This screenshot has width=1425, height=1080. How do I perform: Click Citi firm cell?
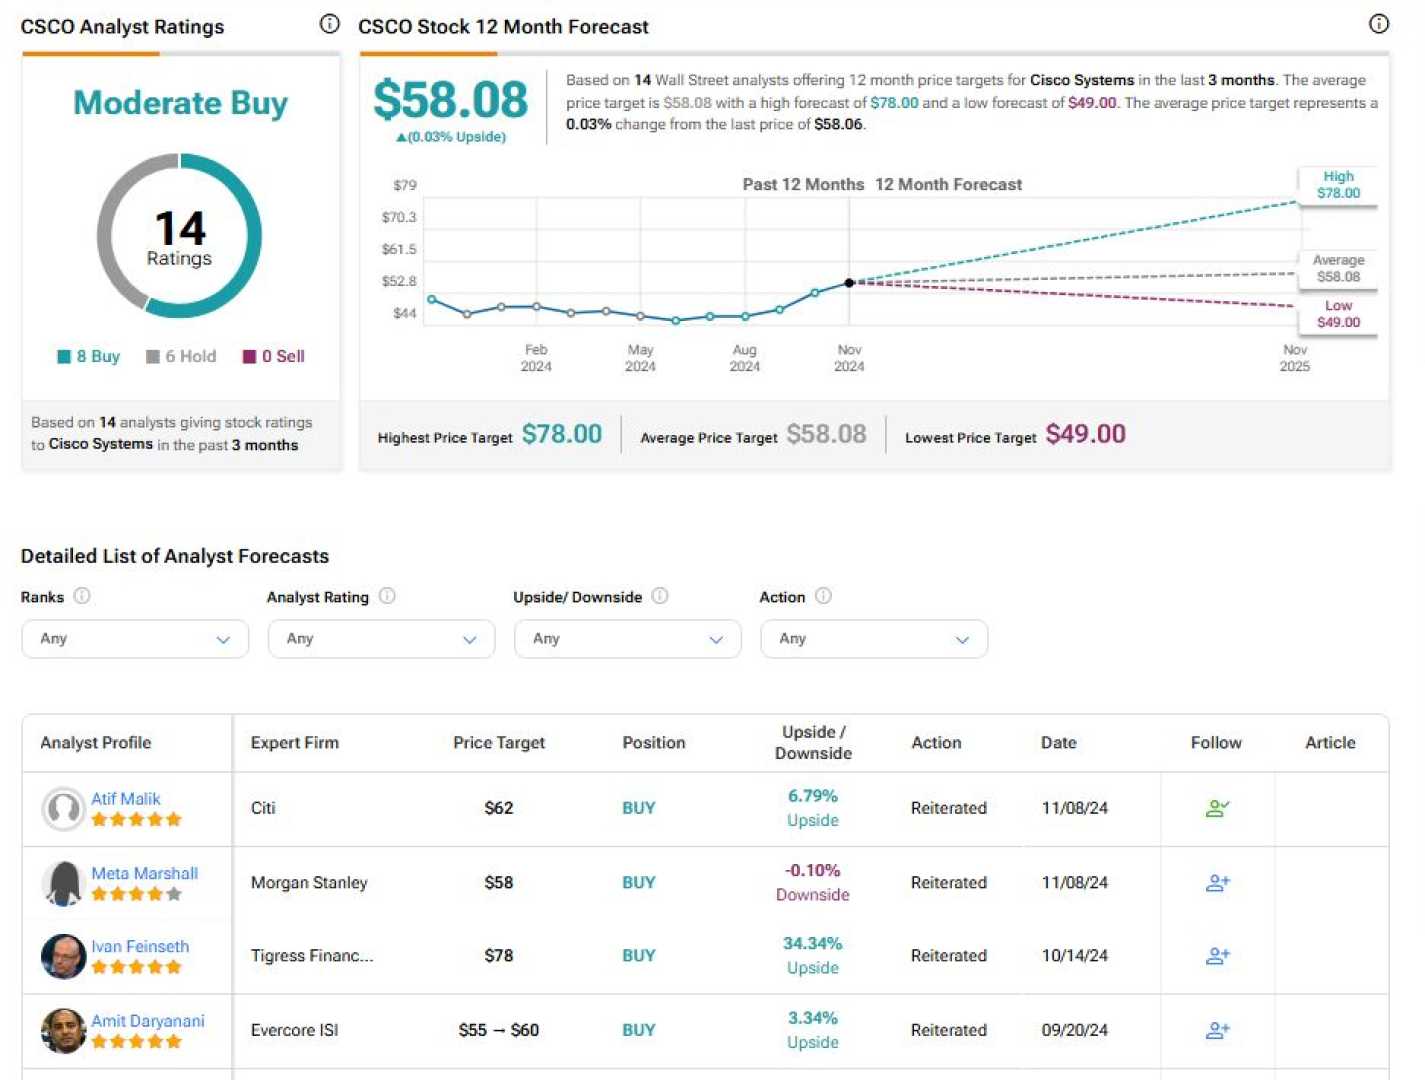[x=263, y=808]
